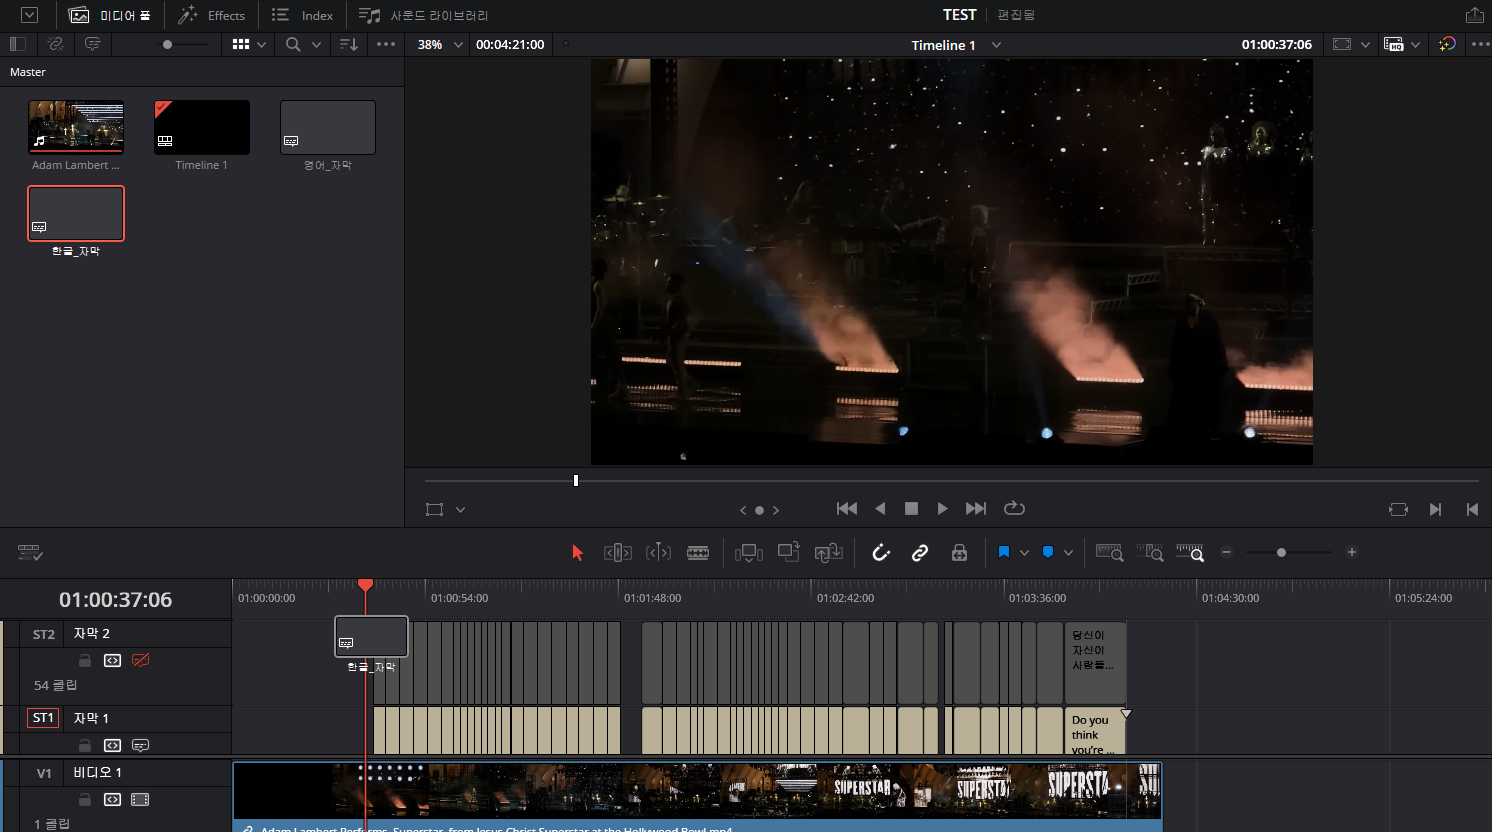Select the Blade edit mode tool
This screenshot has width=1492, height=832.
click(x=698, y=552)
